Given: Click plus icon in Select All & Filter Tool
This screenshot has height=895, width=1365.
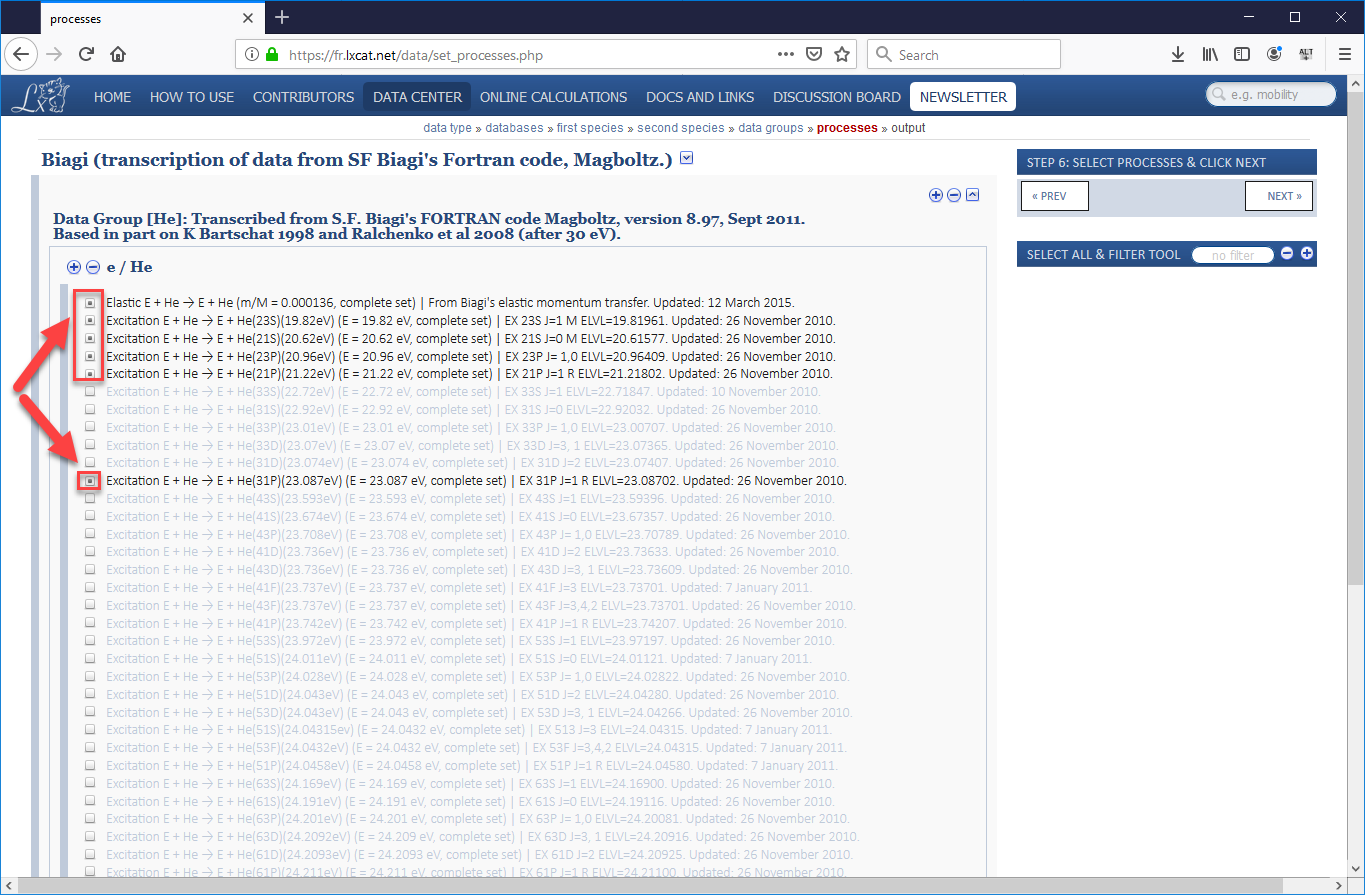Looking at the screenshot, I should tap(1307, 254).
